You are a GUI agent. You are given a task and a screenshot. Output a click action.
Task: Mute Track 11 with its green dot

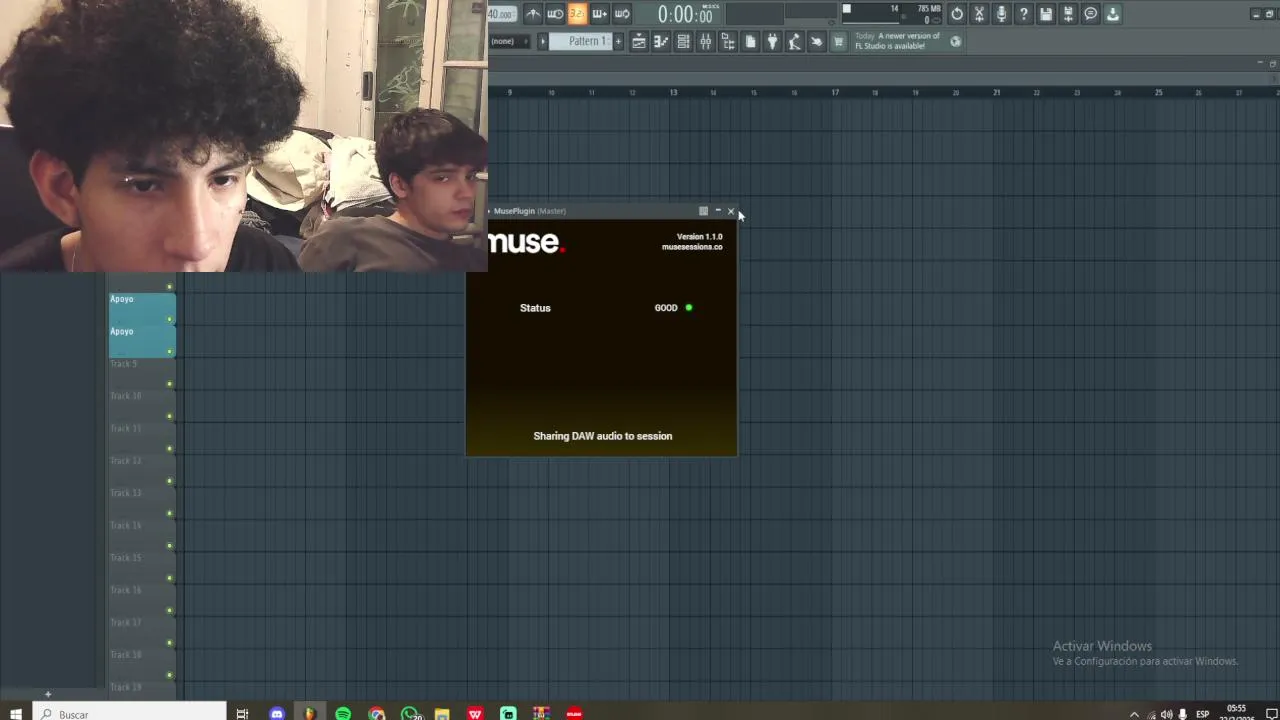pyautogui.click(x=170, y=448)
